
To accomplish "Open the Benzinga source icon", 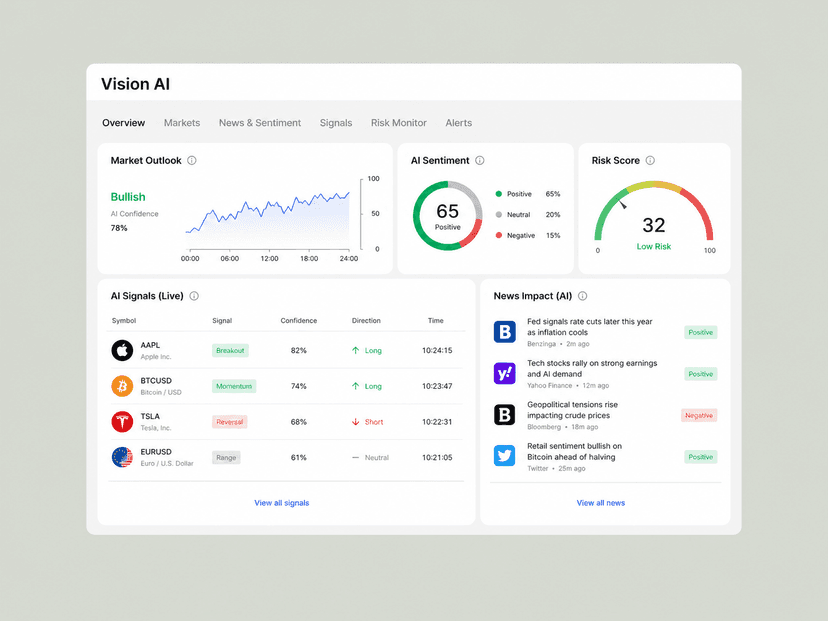I will tap(504, 332).
